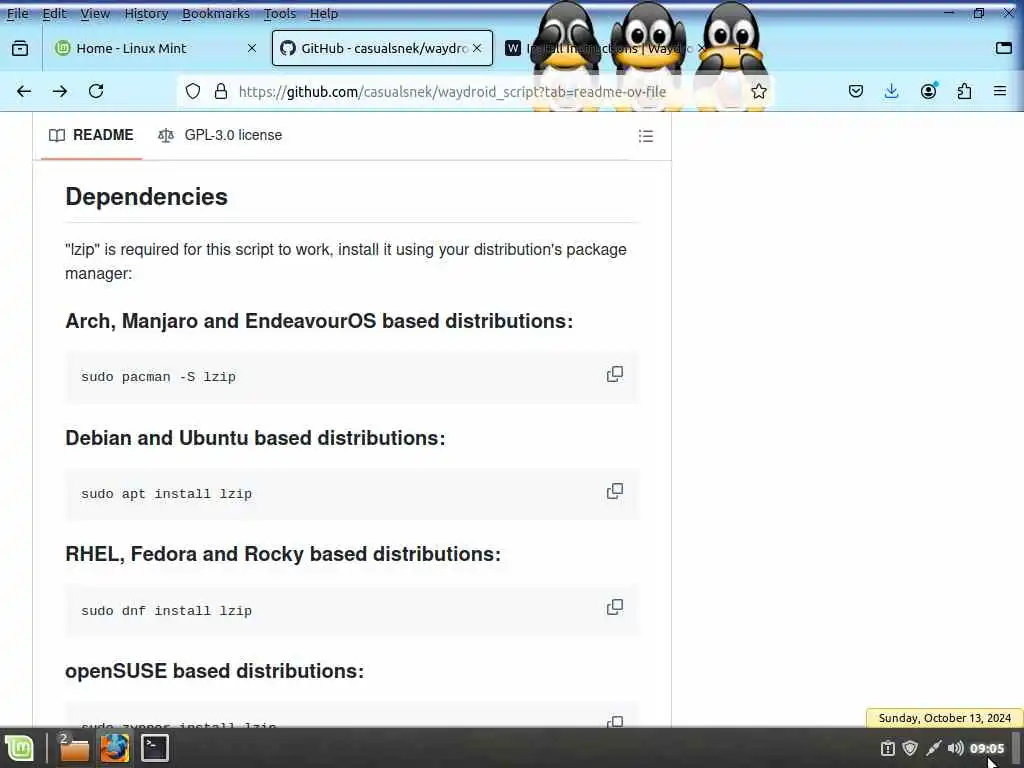Close the GitHub casualsnek tab
The width and height of the screenshot is (1024, 768).
point(477,48)
